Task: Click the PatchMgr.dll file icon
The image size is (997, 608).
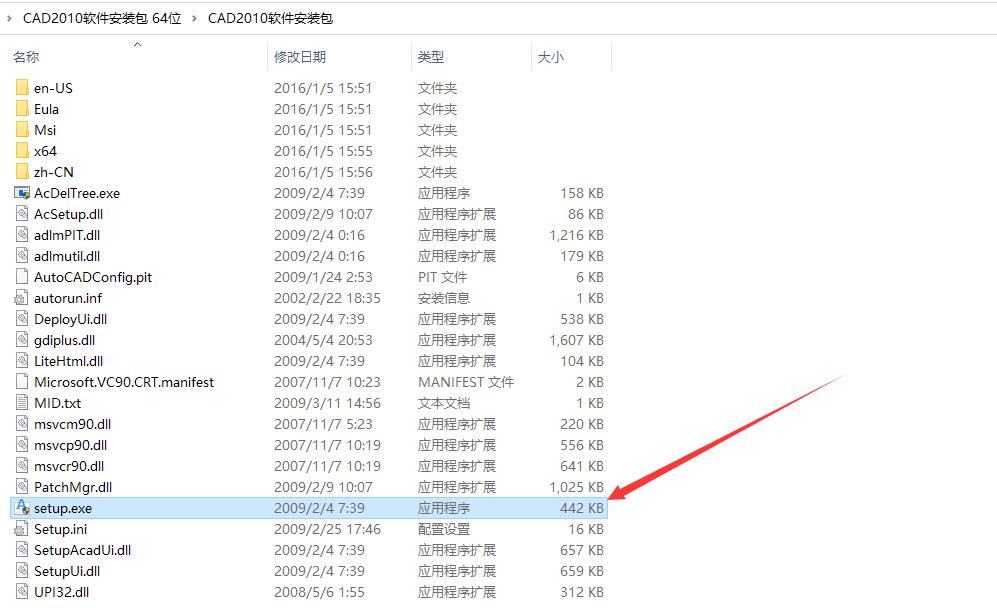Action: click(x=22, y=487)
